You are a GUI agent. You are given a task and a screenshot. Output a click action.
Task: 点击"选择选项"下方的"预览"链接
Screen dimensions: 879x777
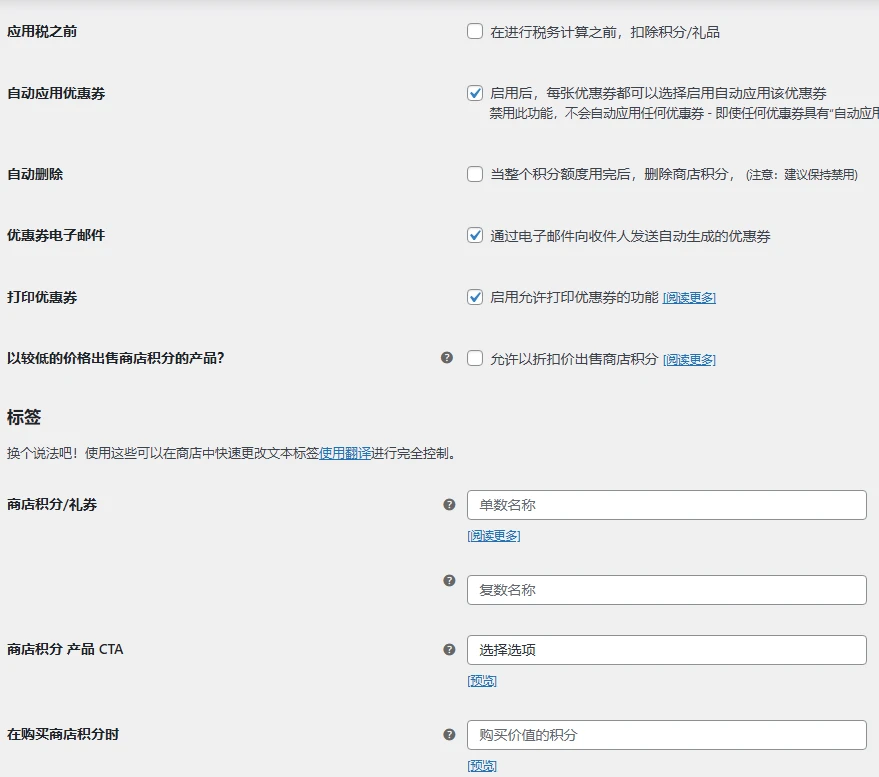coord(481,680)
